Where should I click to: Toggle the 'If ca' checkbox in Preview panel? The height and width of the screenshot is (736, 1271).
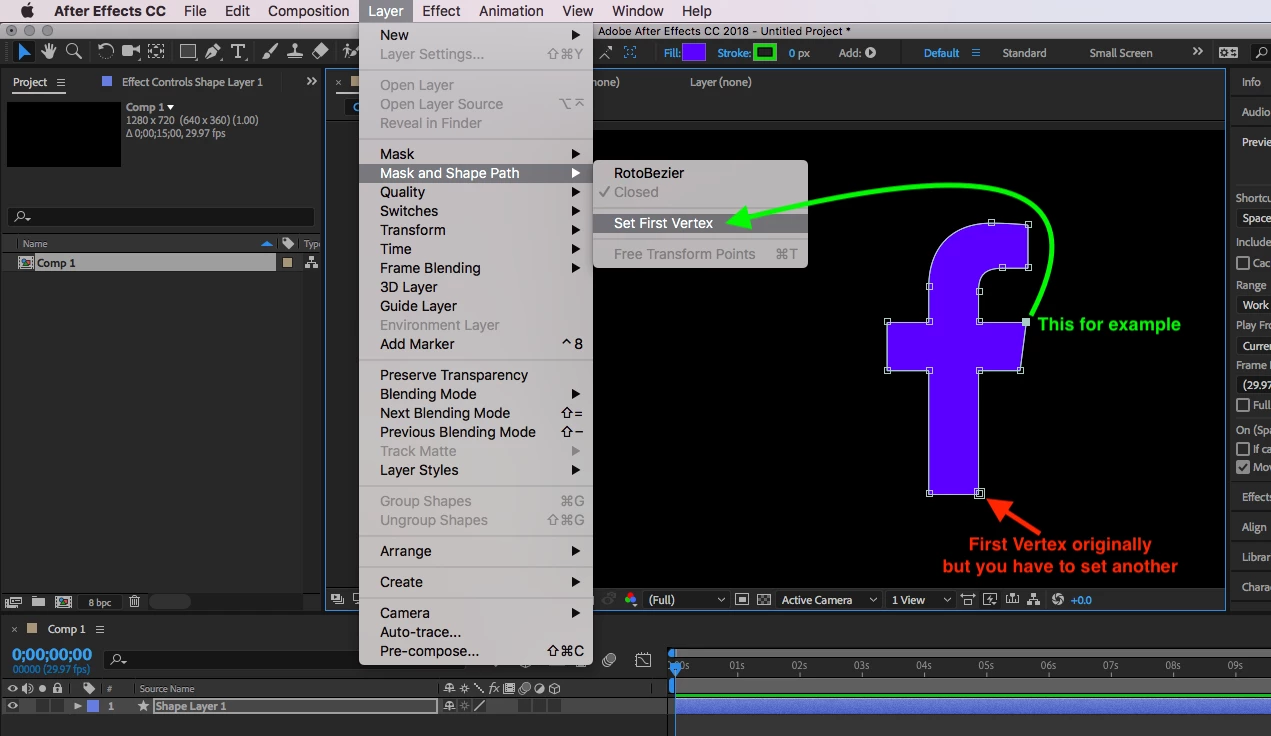coord(1243,449)
